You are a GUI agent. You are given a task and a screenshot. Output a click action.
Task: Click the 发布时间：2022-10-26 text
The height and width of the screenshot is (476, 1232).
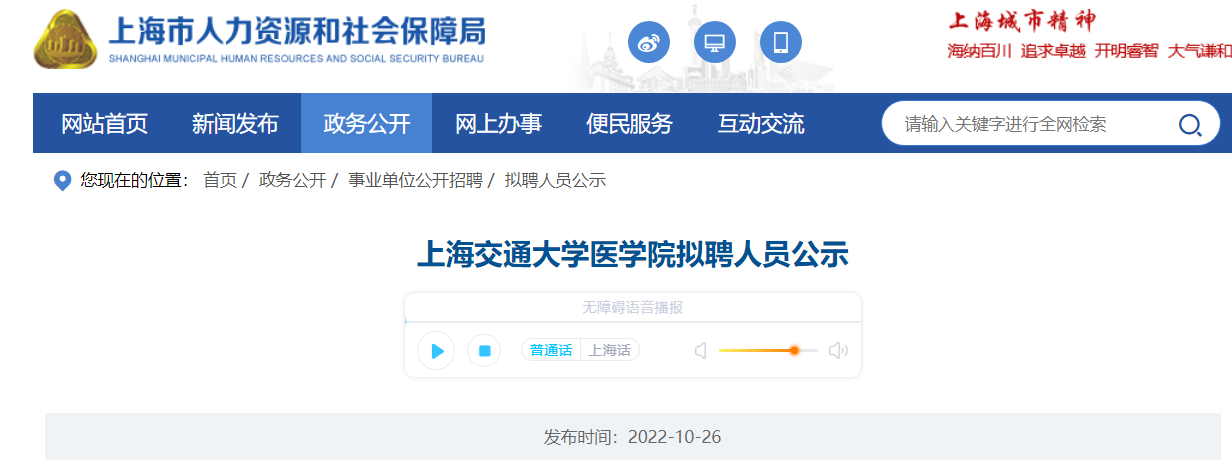coord(632,437)
